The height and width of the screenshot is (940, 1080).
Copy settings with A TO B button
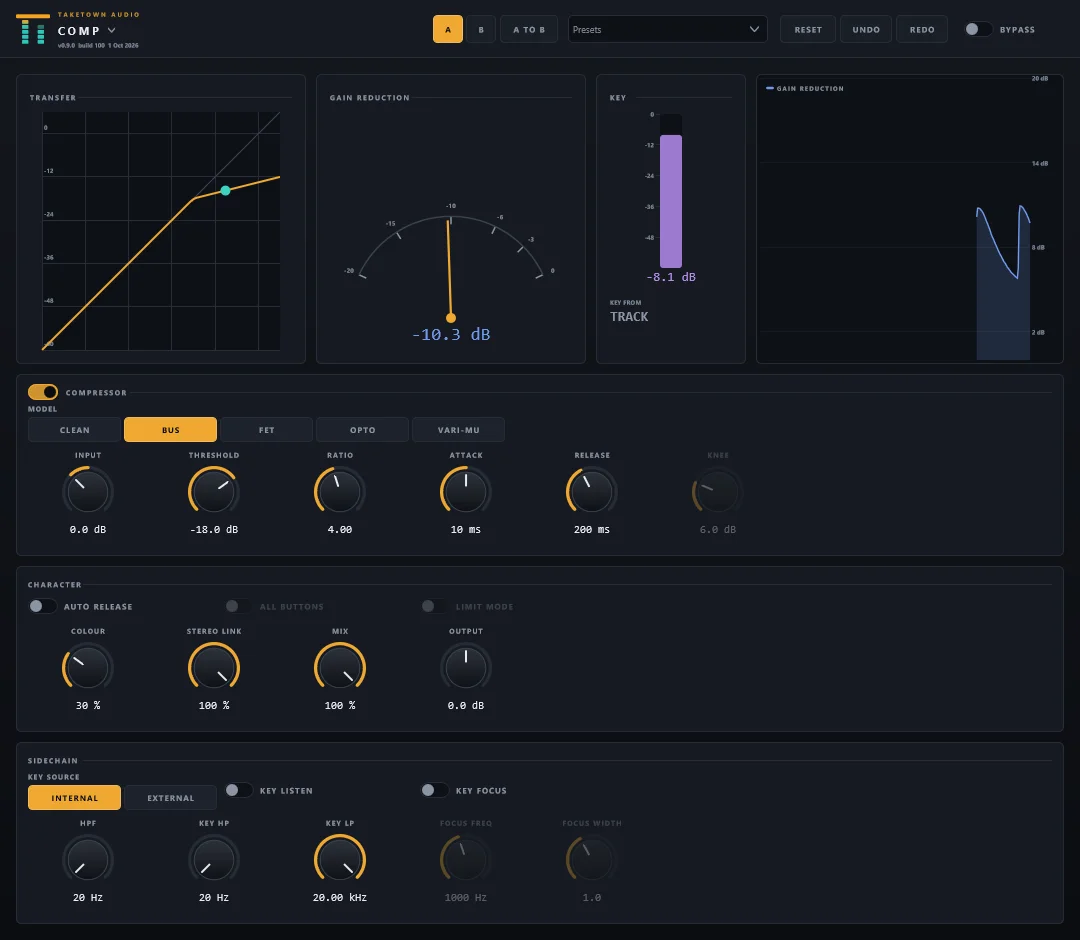[528, 30]
